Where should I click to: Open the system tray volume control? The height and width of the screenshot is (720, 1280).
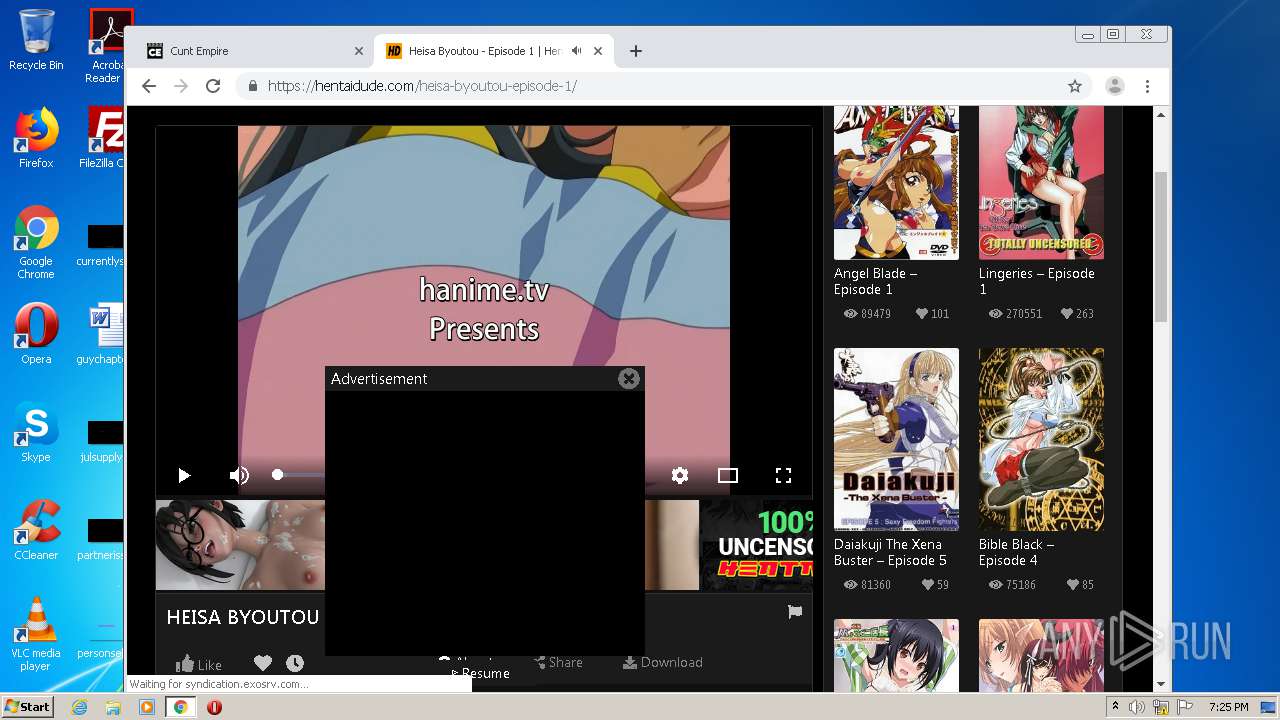tap(1137, 707)
